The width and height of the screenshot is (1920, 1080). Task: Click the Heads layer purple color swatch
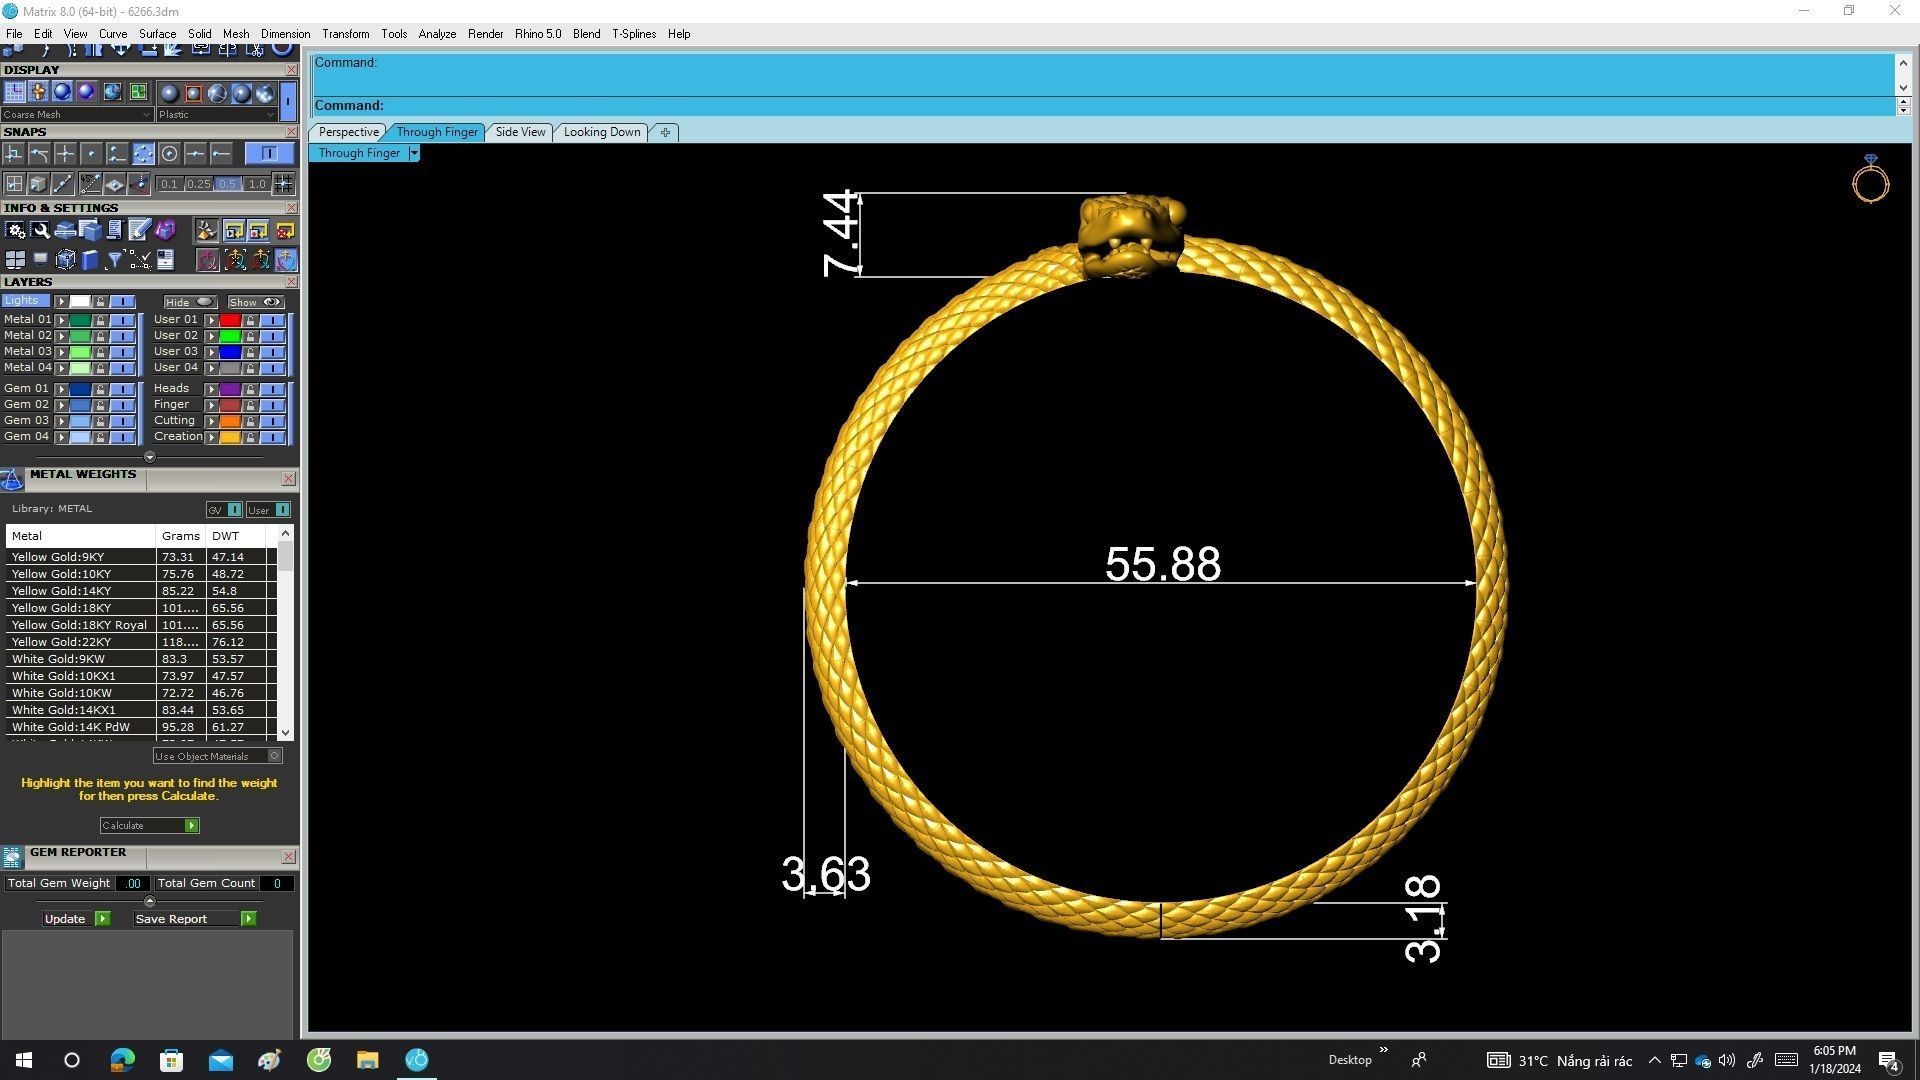point(230,389)
